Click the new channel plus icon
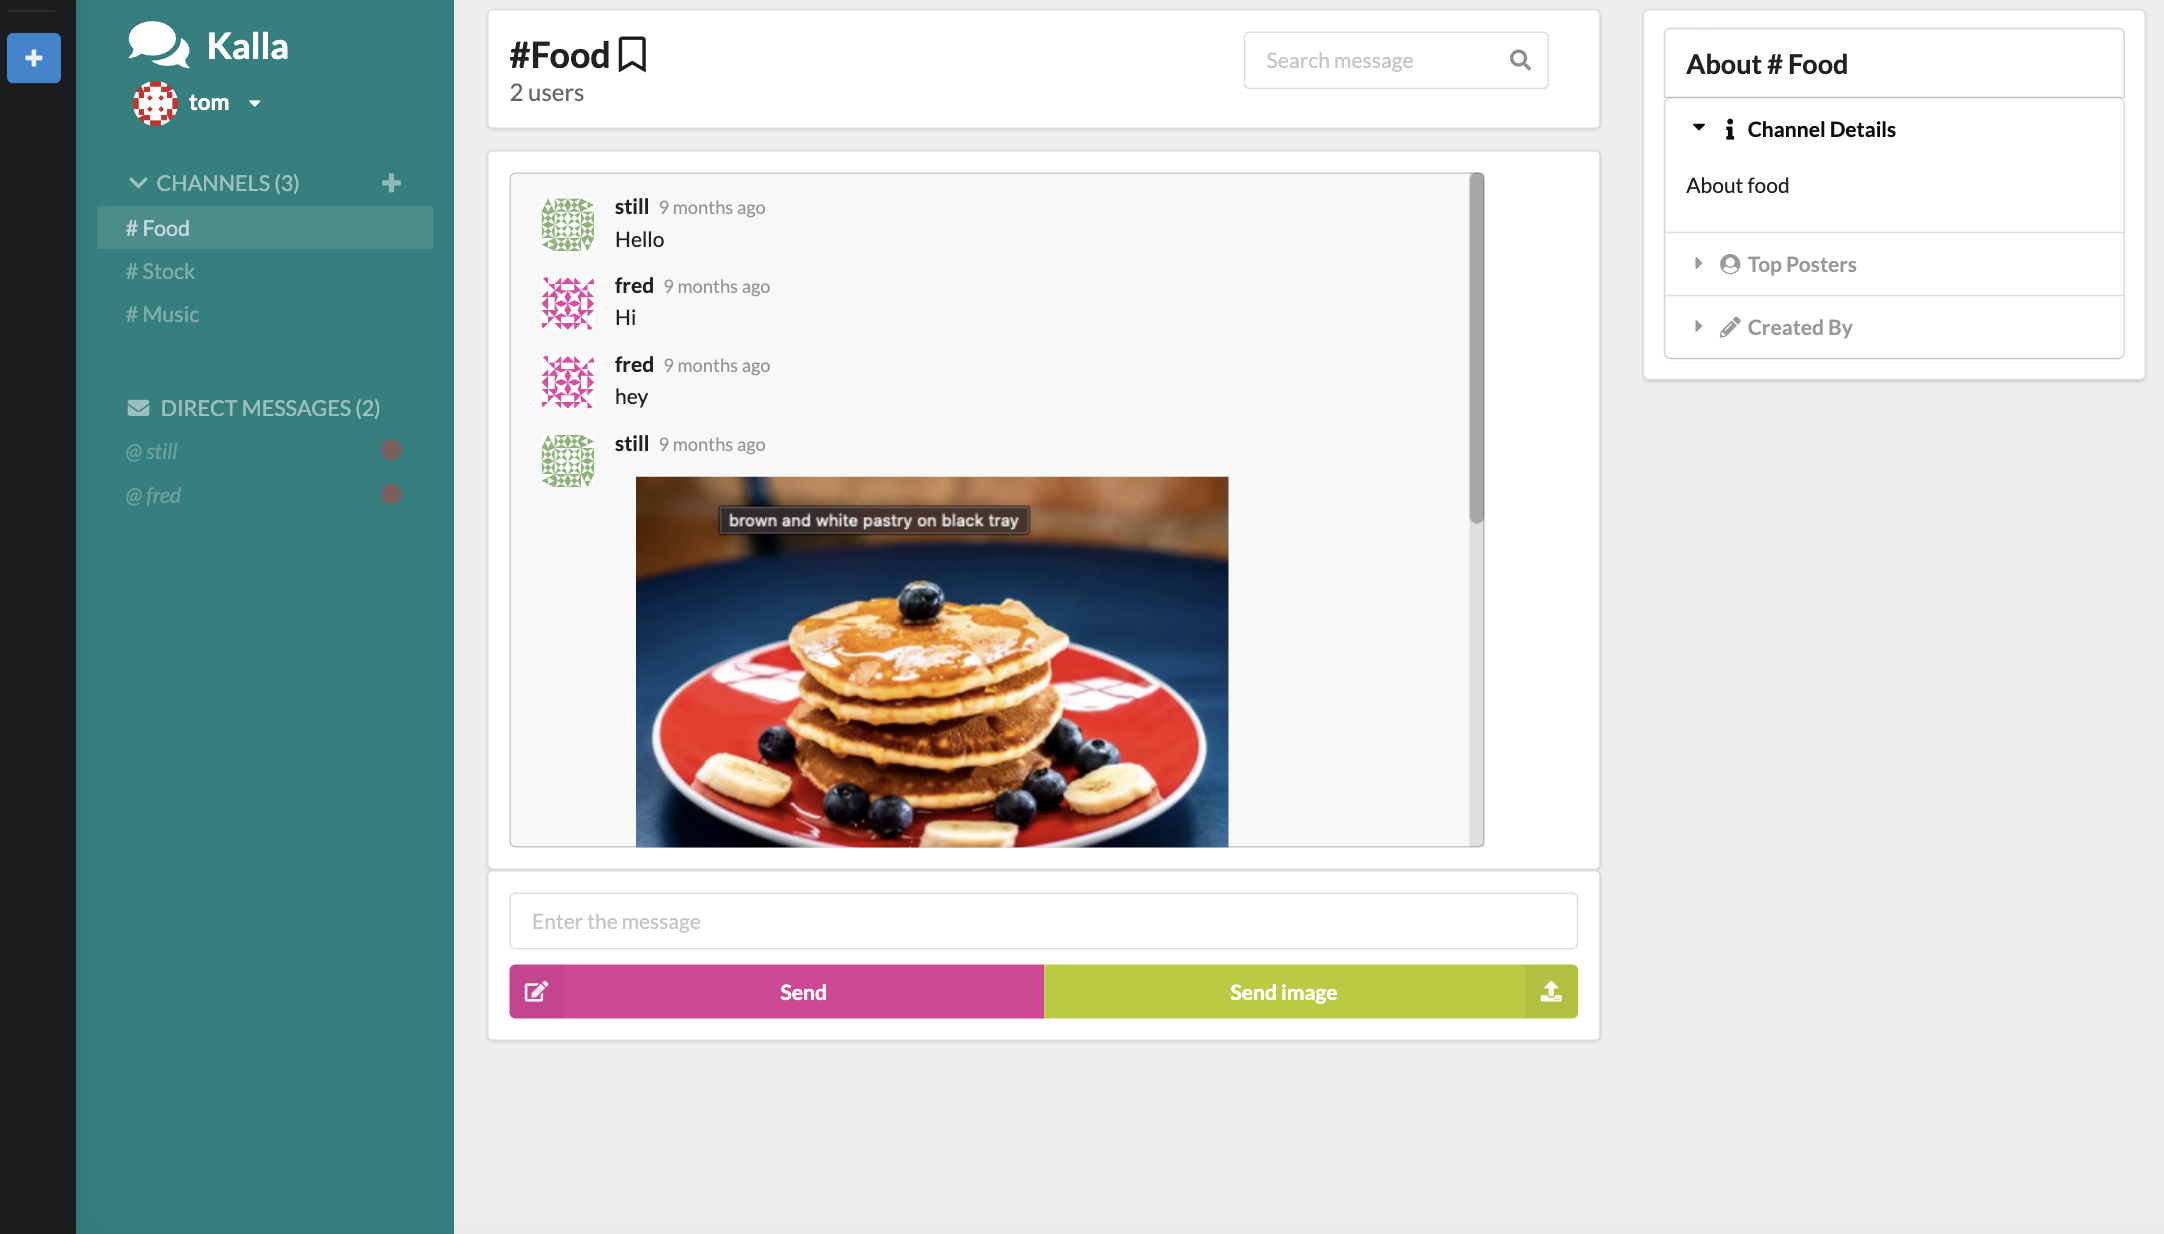 point(394,181)
